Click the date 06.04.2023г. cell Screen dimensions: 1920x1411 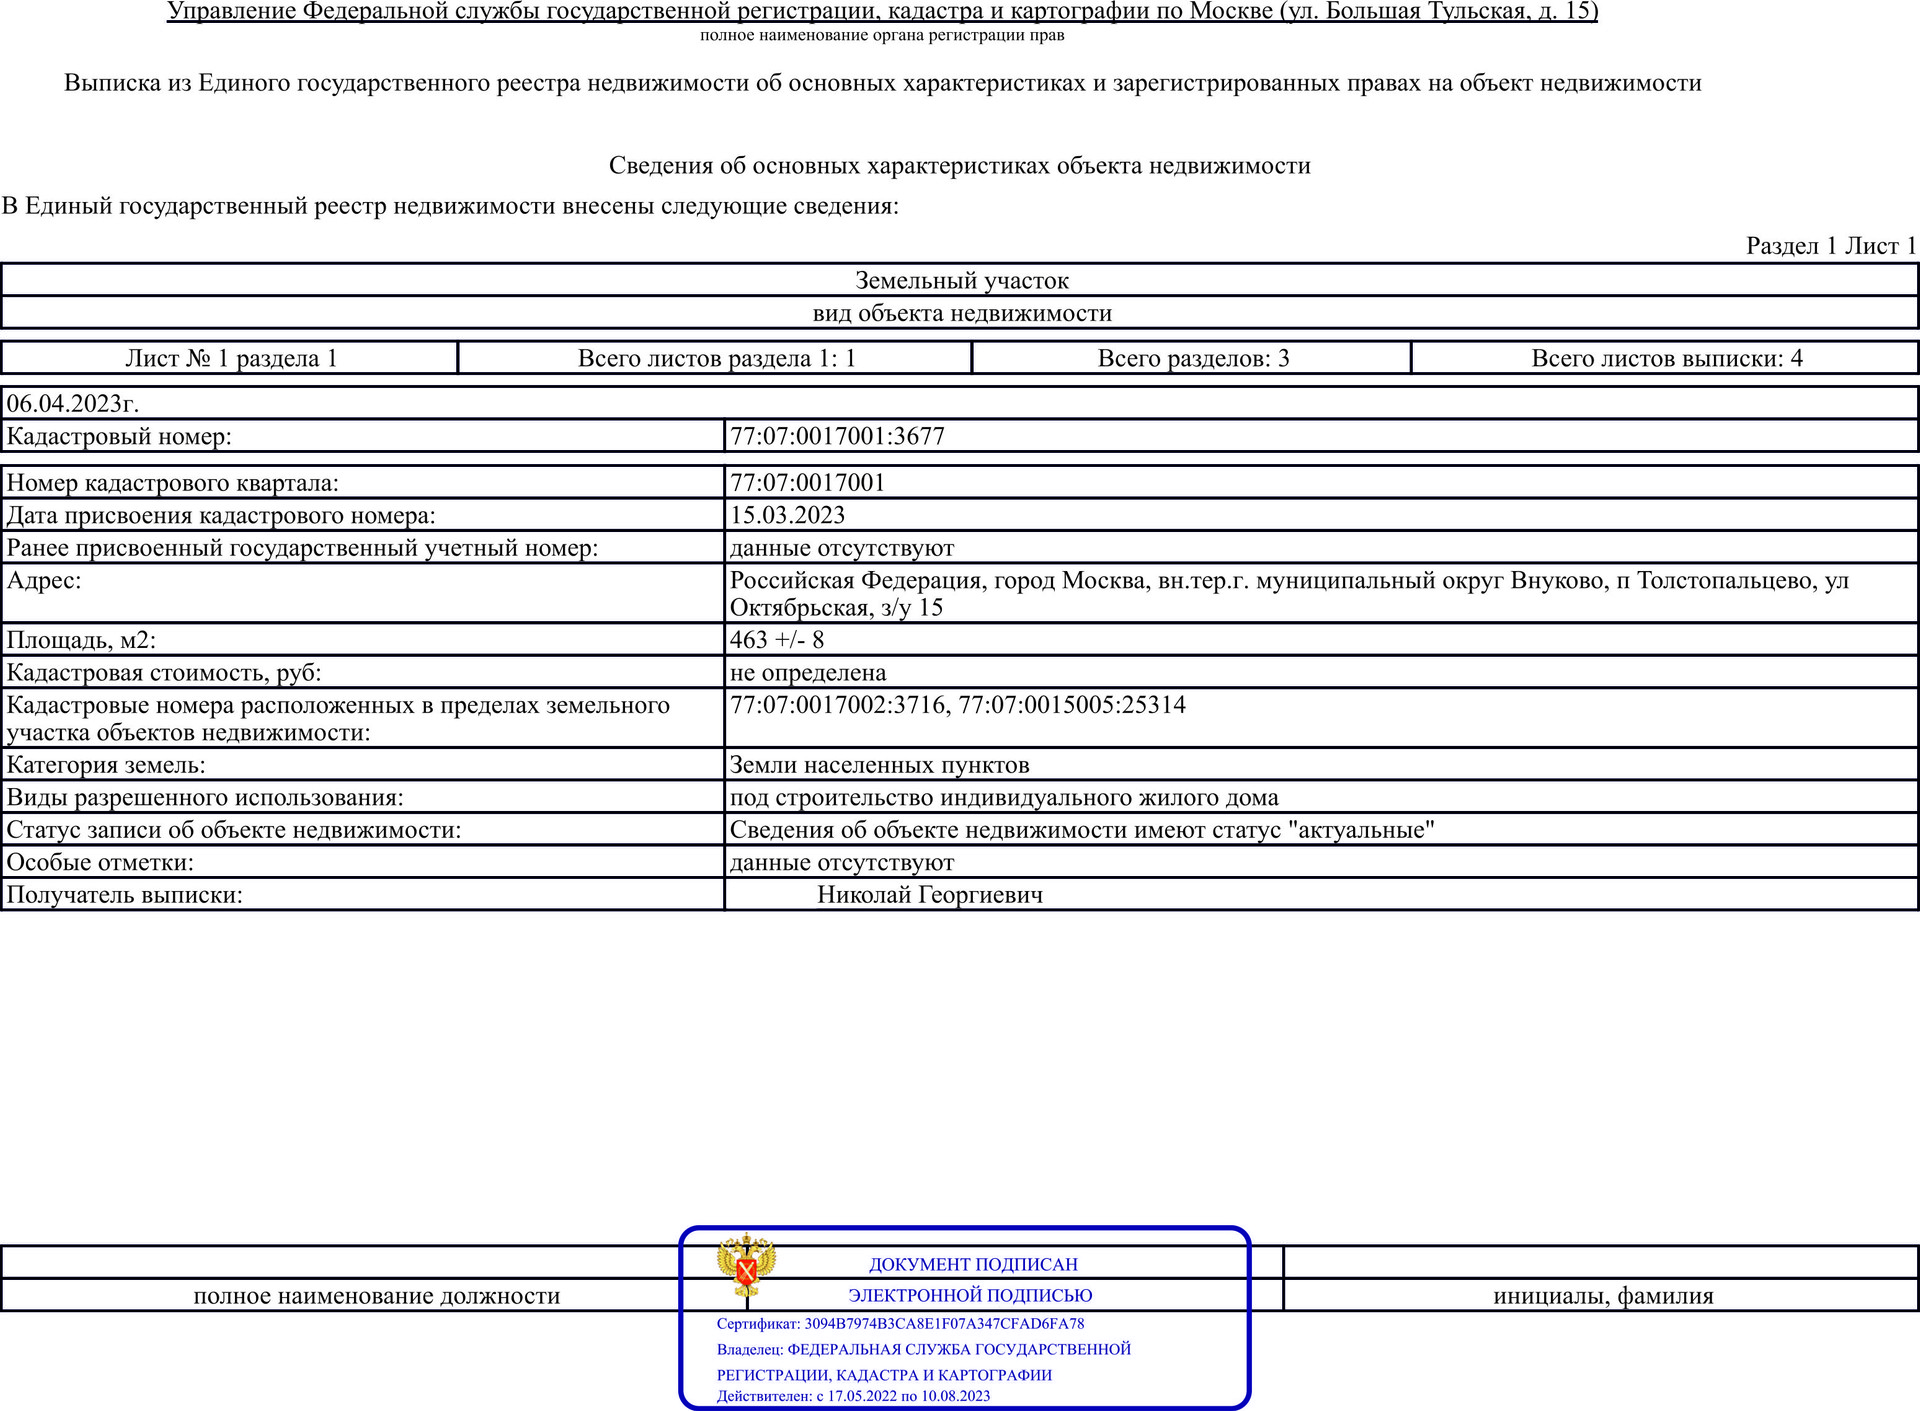(x=73, y=403)
